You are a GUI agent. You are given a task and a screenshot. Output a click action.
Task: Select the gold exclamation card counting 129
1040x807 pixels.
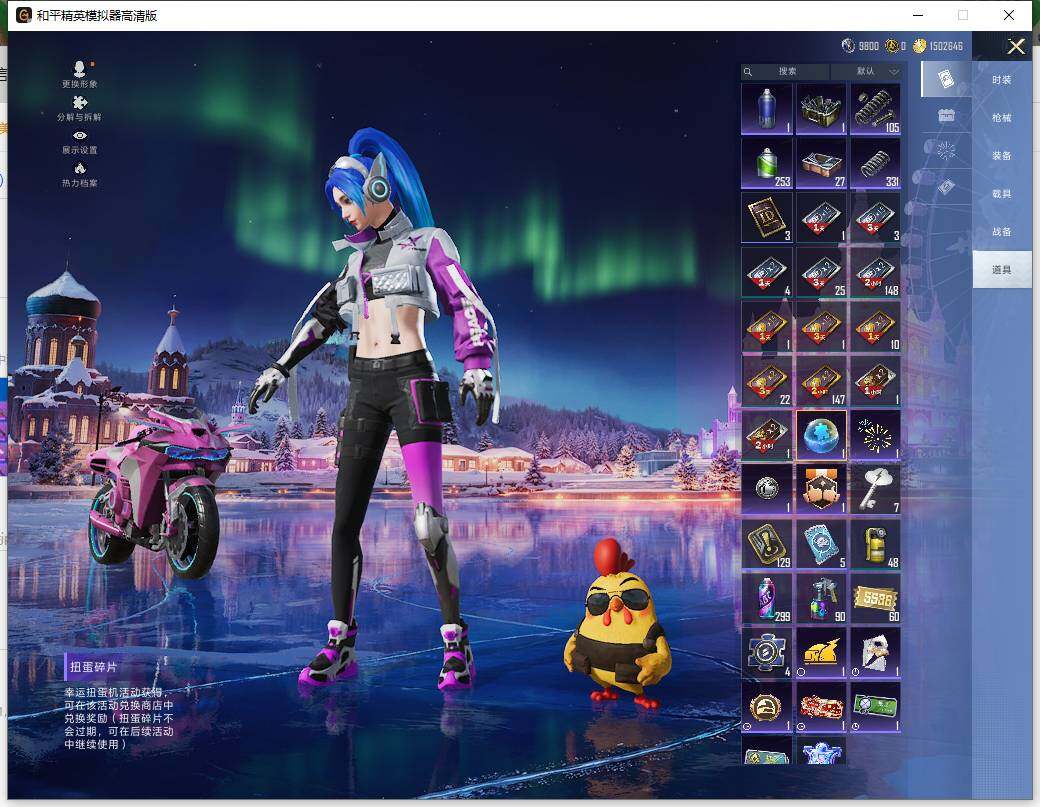pyautogui.click(x=767, y=544)
